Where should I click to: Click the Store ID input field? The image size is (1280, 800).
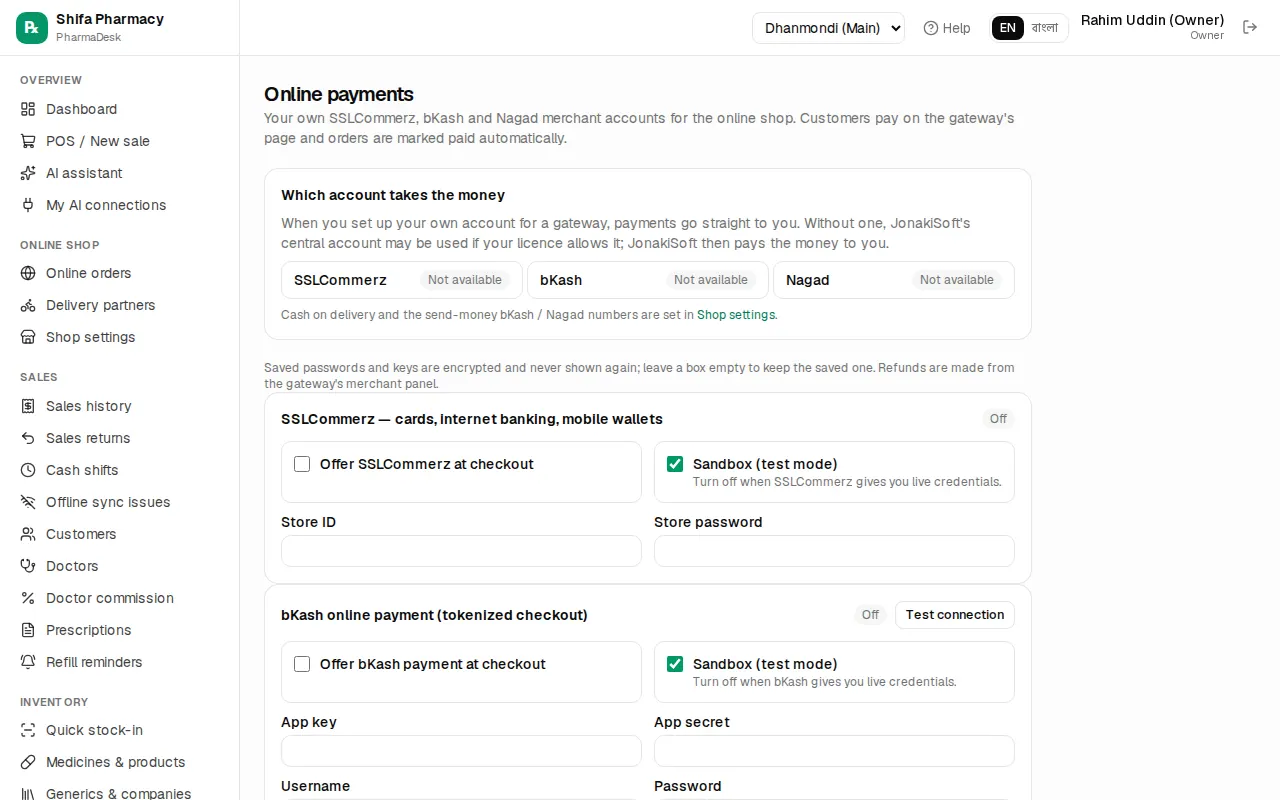[x=461, y=551]
